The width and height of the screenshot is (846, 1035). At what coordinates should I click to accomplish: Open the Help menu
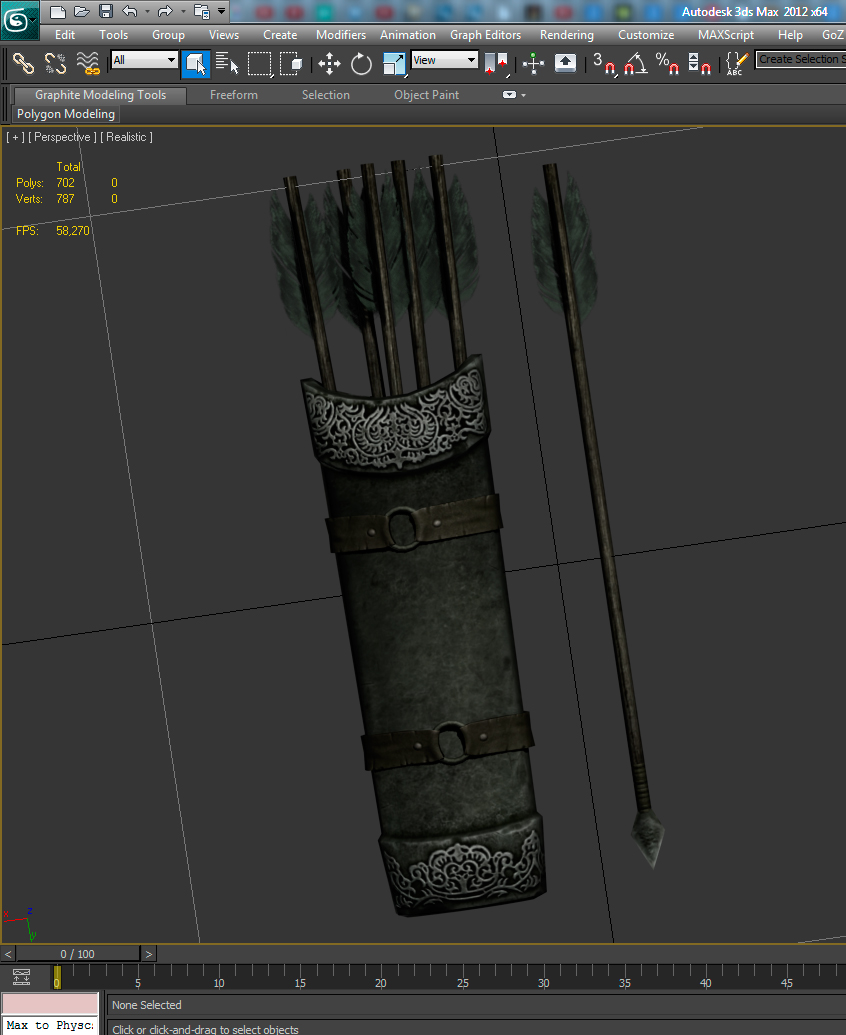(x=790, y=35)
